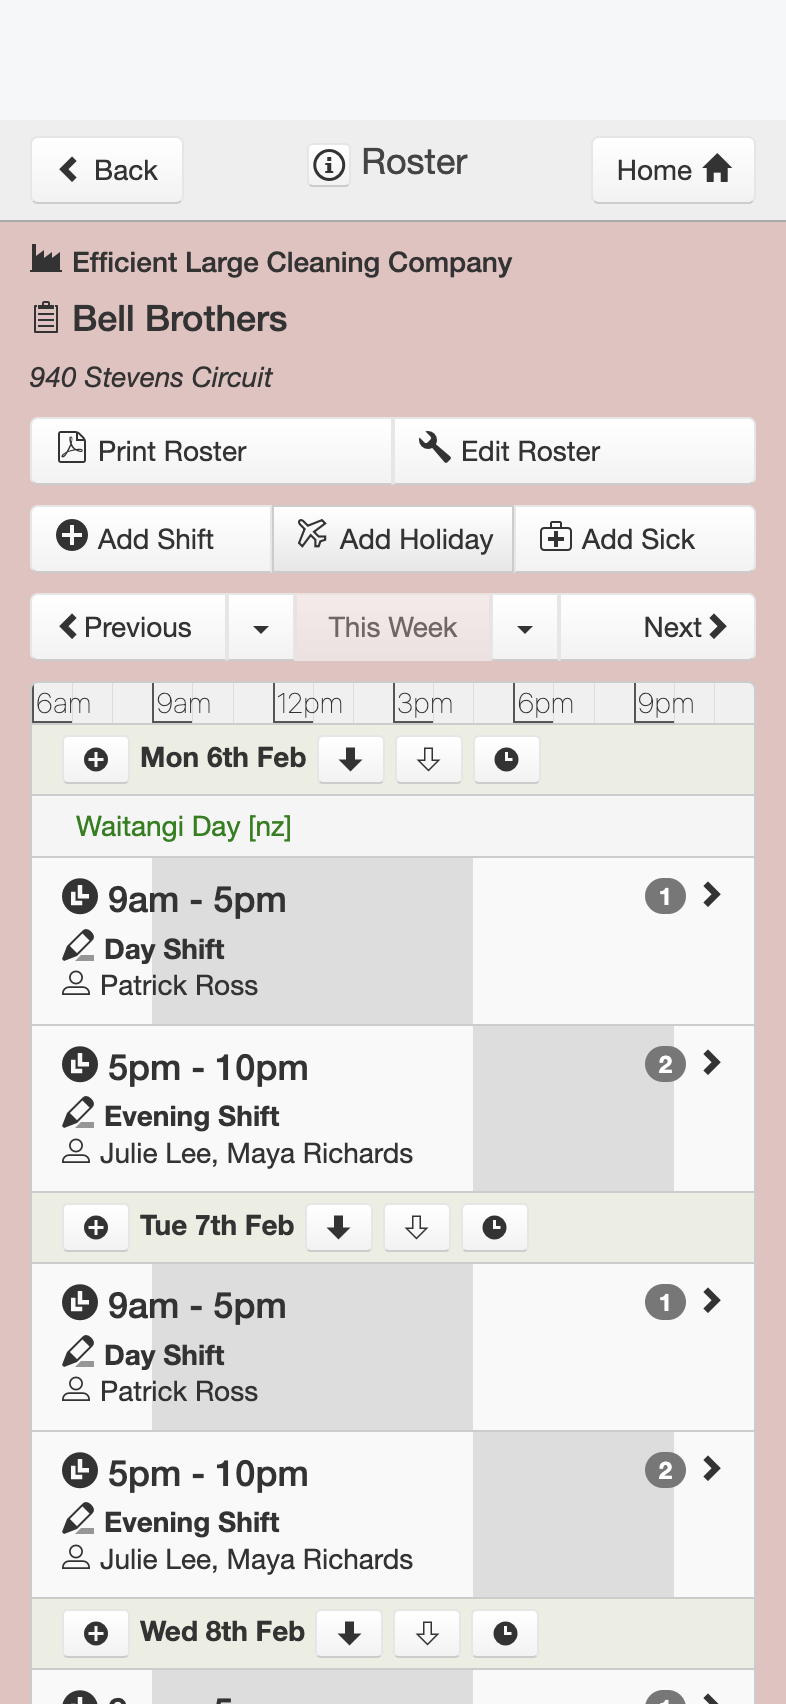The width and height of the screenshot is (786, 1704).
Task: Click solid down arrow on Mon 6th Feb
Action: pyautogui.click(x=350, y=760)
